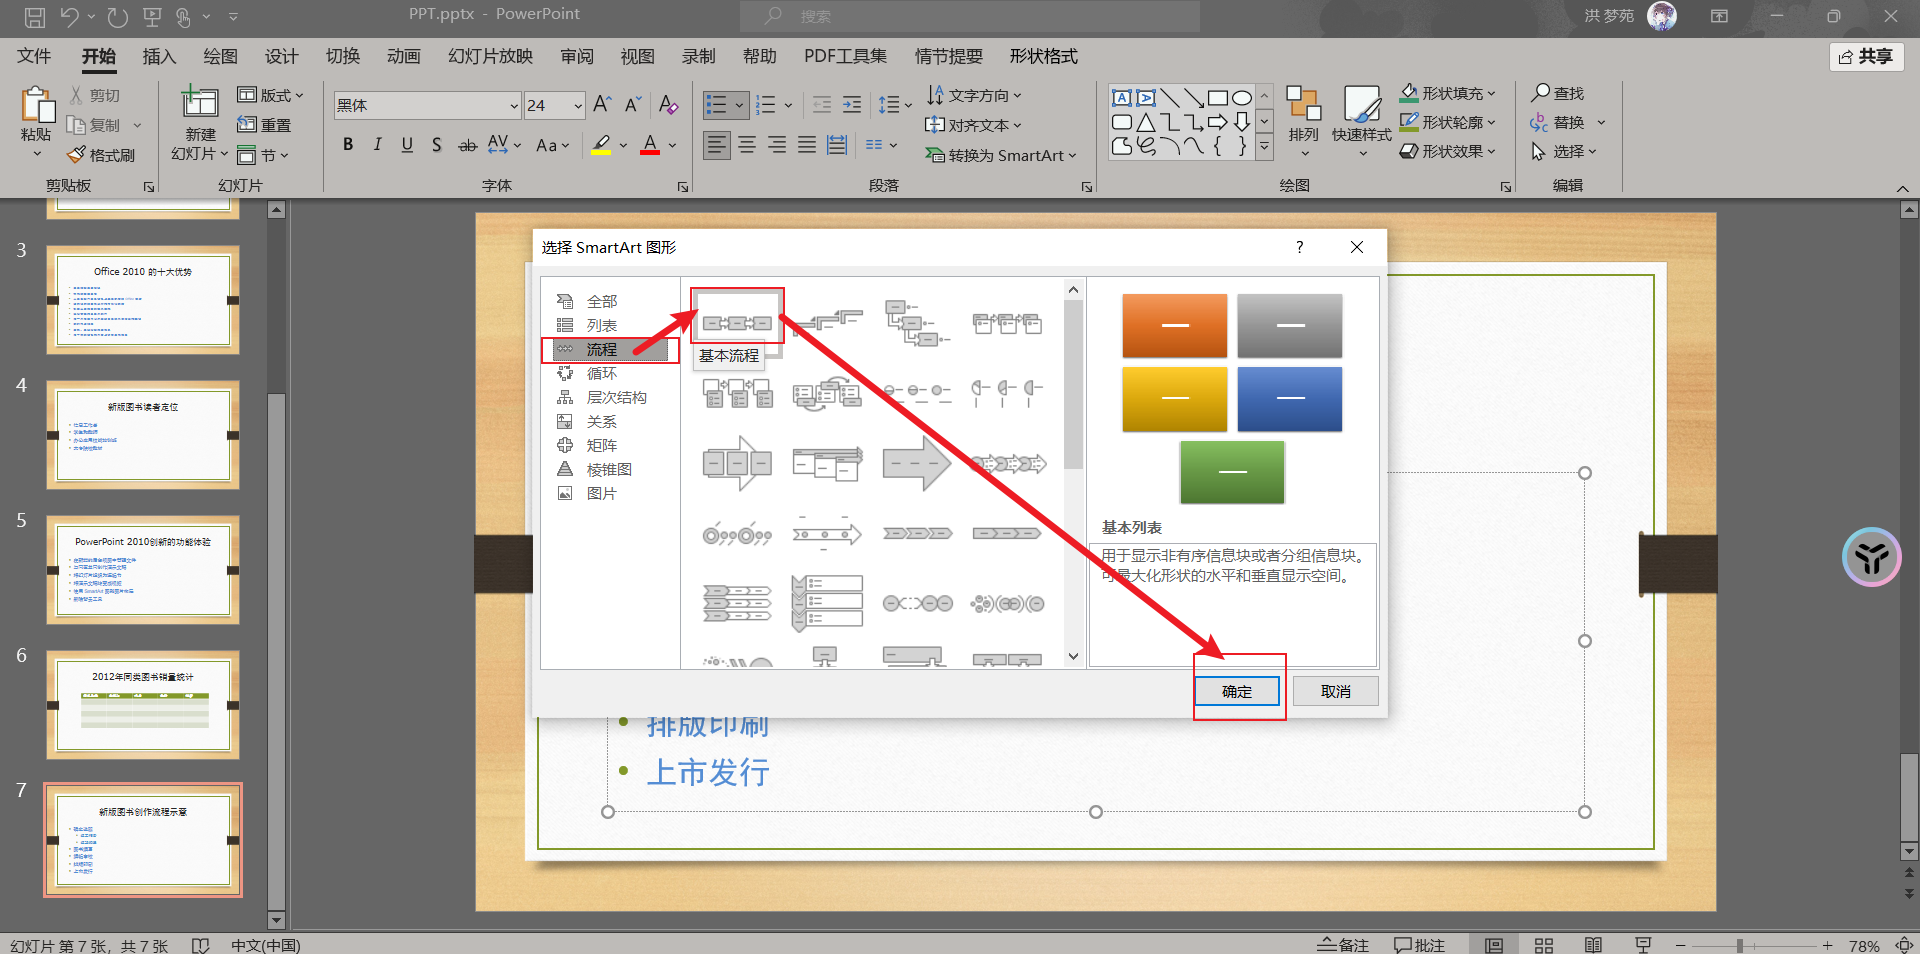Open the Shape Format (形状格式) tab

coord(1043,56)
